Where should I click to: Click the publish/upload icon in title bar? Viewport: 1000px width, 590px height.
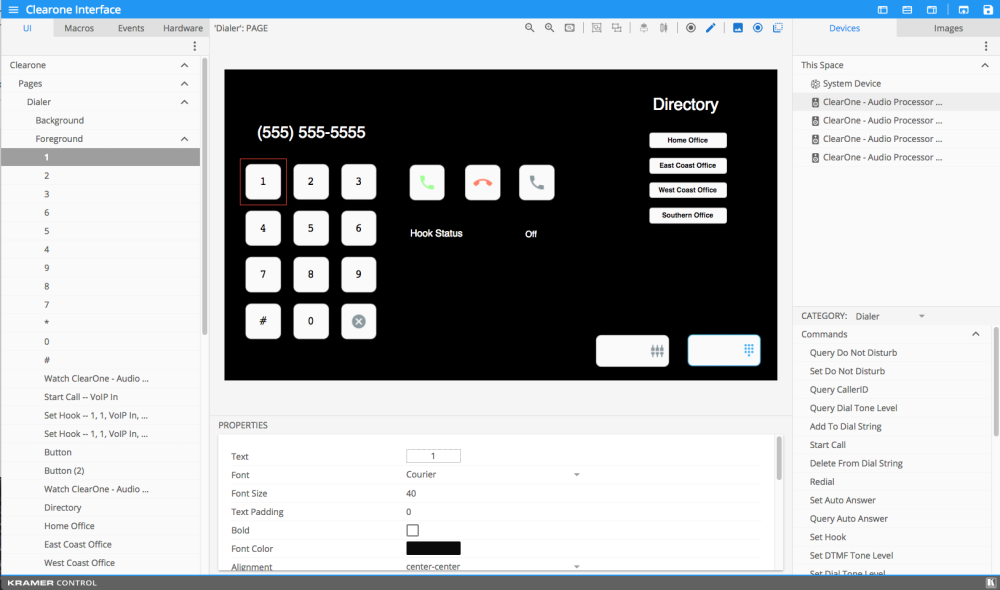point(964,10)
